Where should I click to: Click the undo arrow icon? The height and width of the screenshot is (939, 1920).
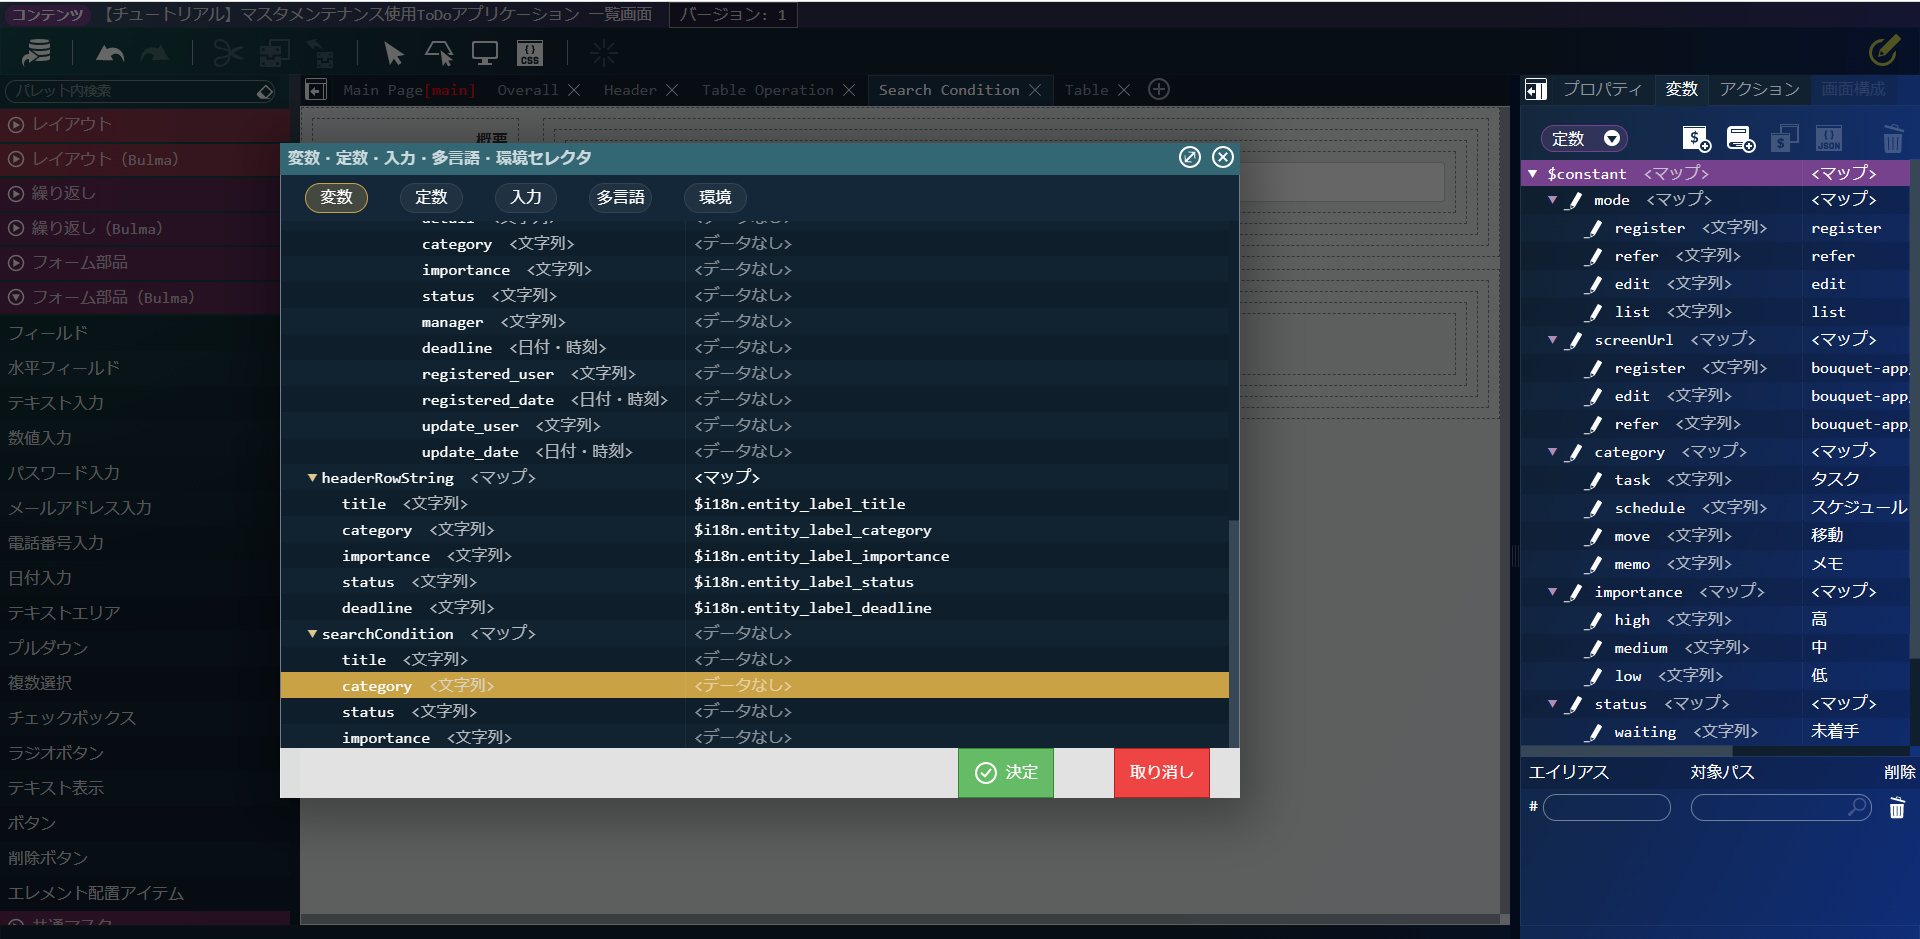[x=110, y=53]
